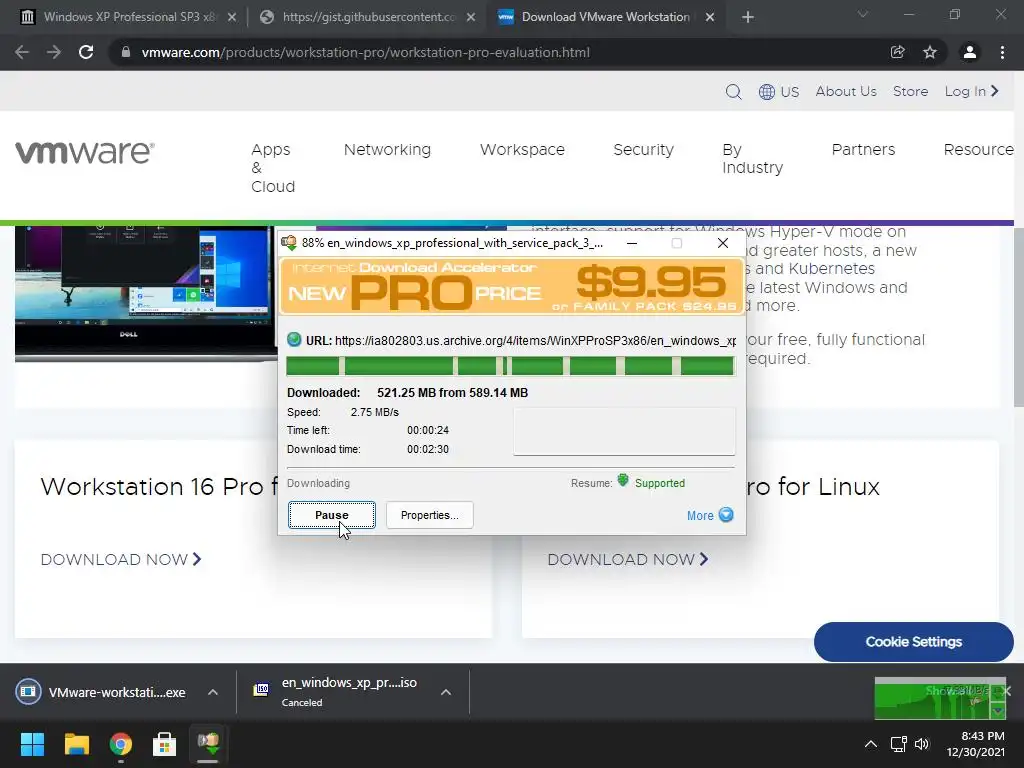The width and height of the screenshot is (1024, 768).
Task: Open Microsoft Store from taskbar
Action: 165,744
